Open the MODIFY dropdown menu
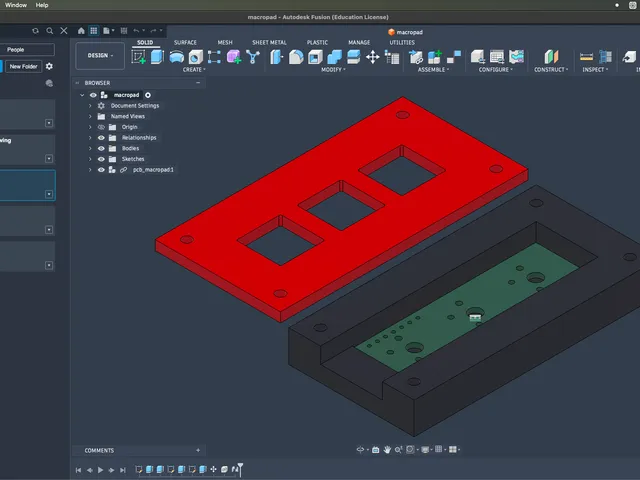Image resolution: width=640 pixels, height=480 pixels. click(333, 70)
